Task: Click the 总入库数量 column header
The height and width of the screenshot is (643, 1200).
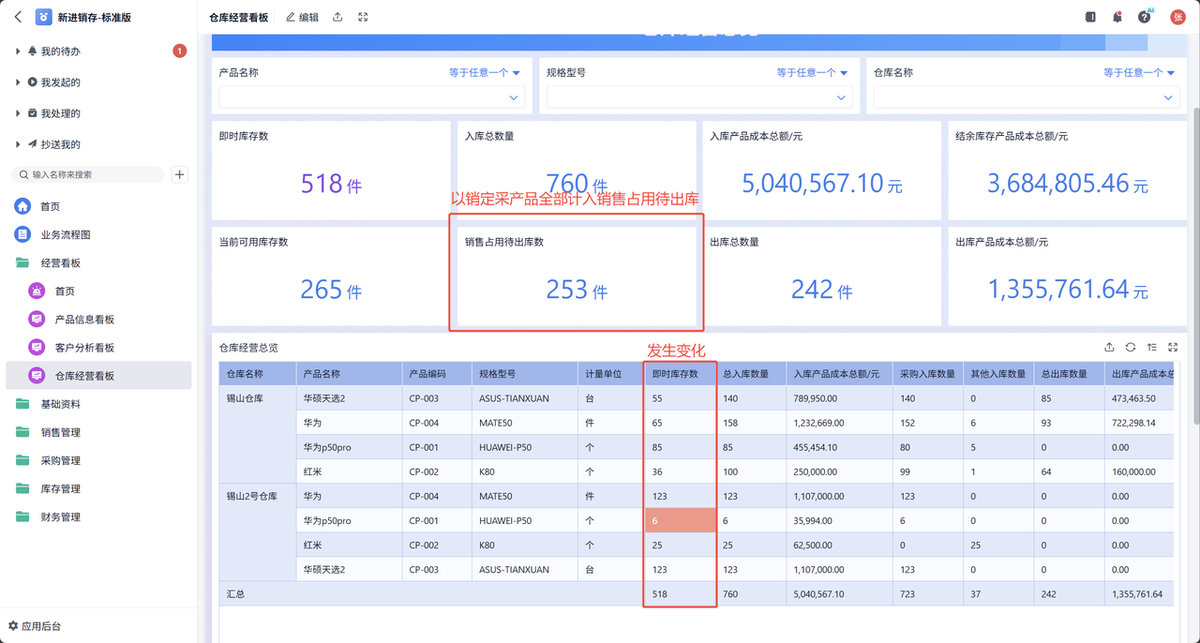Action: 751,373
